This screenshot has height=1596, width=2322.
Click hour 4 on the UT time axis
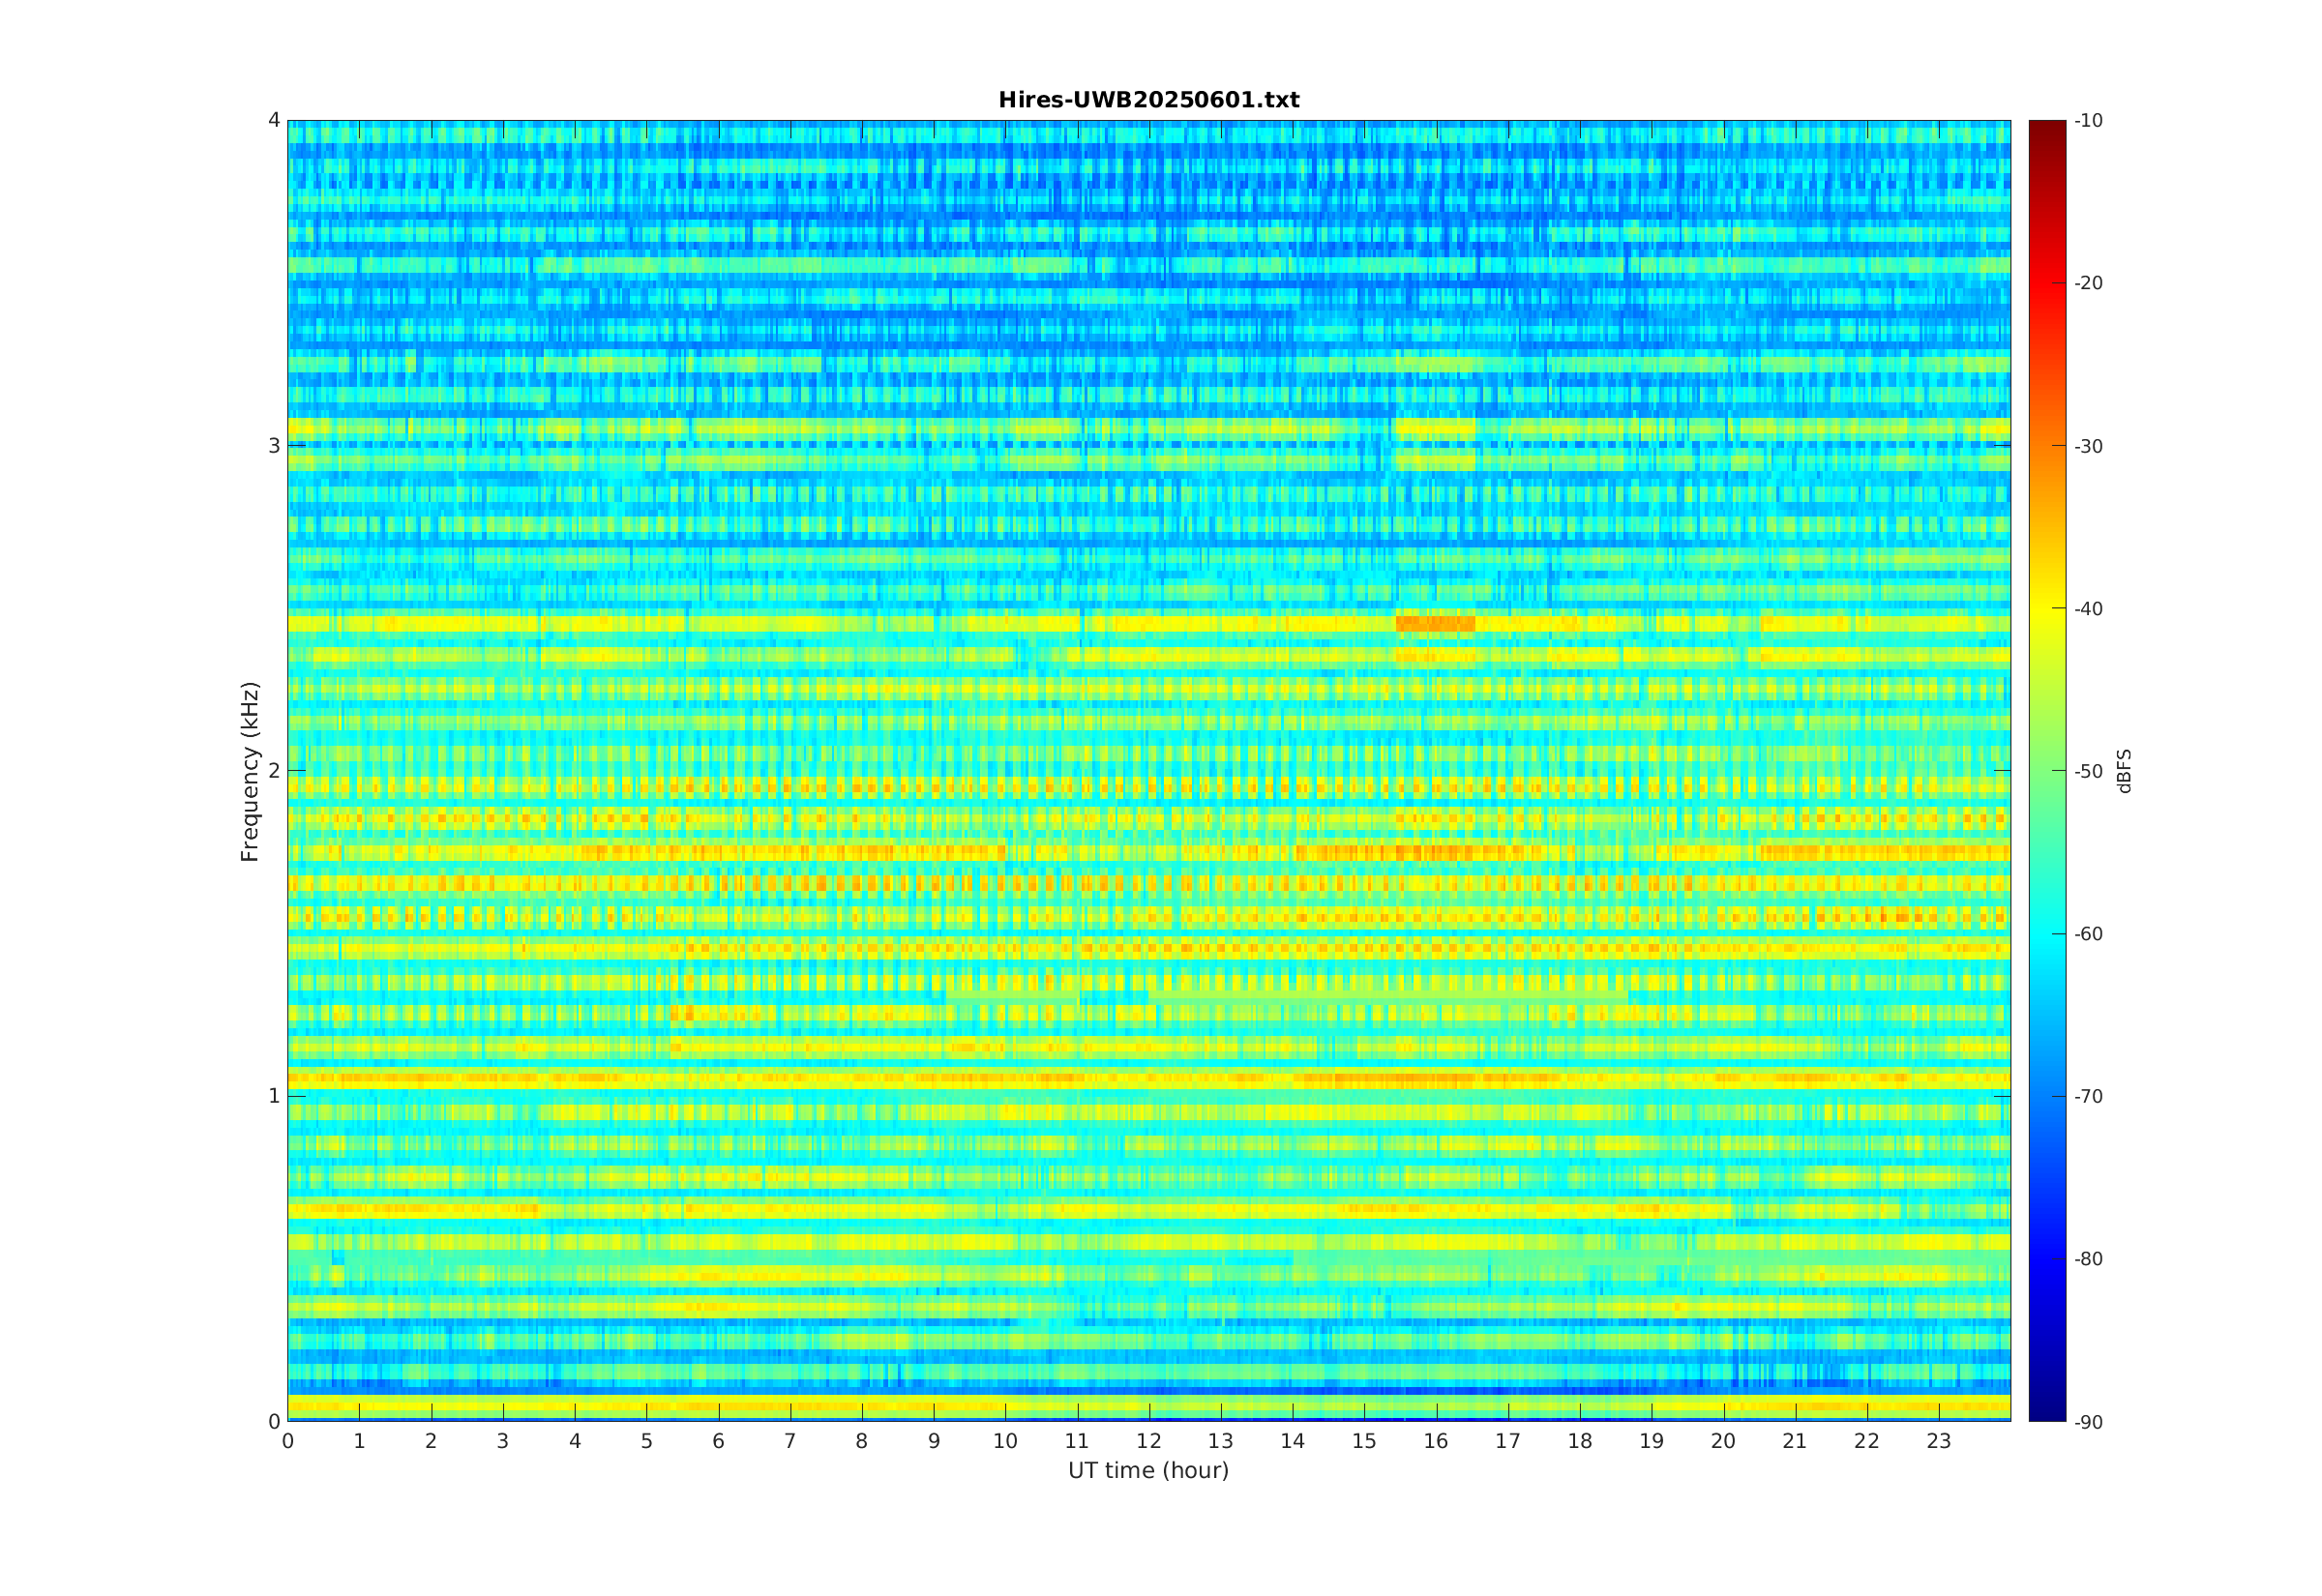pos(575,1442)
